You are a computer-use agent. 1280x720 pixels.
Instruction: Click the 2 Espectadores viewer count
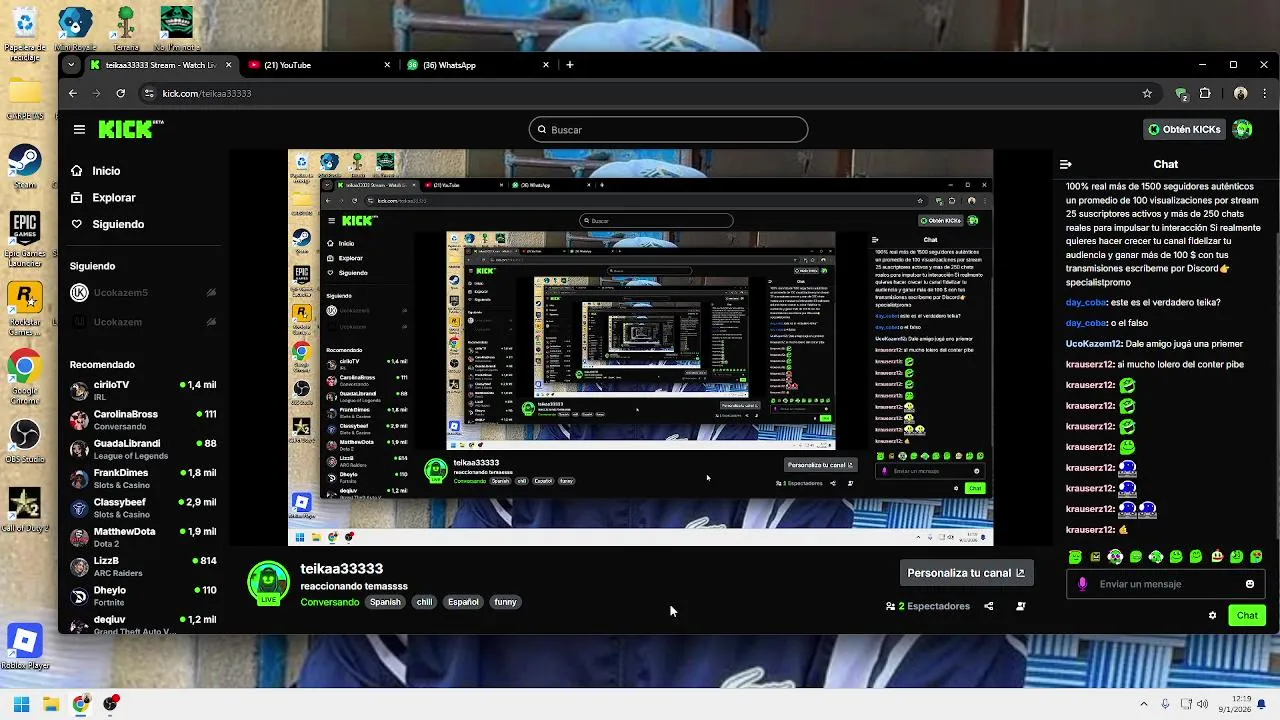[928, 606]
